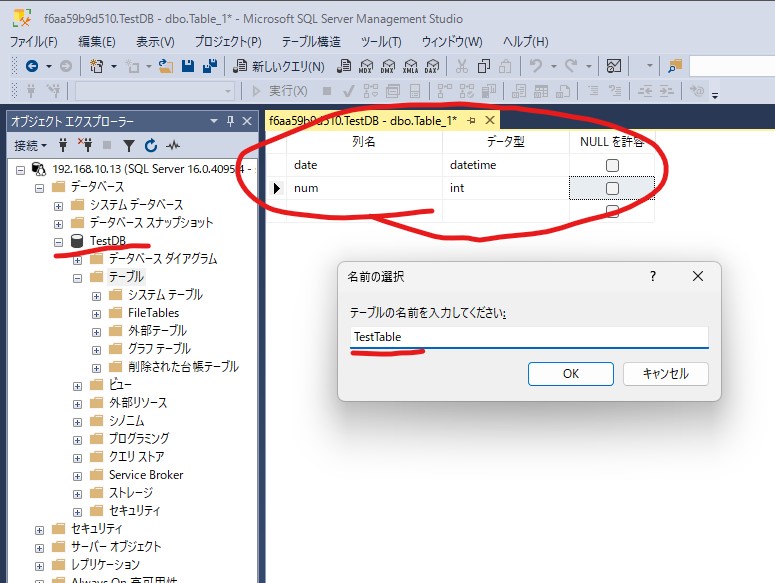Expand the システム データベース node
The height and width of the screenshot is (583, 775).
[58, 206]
